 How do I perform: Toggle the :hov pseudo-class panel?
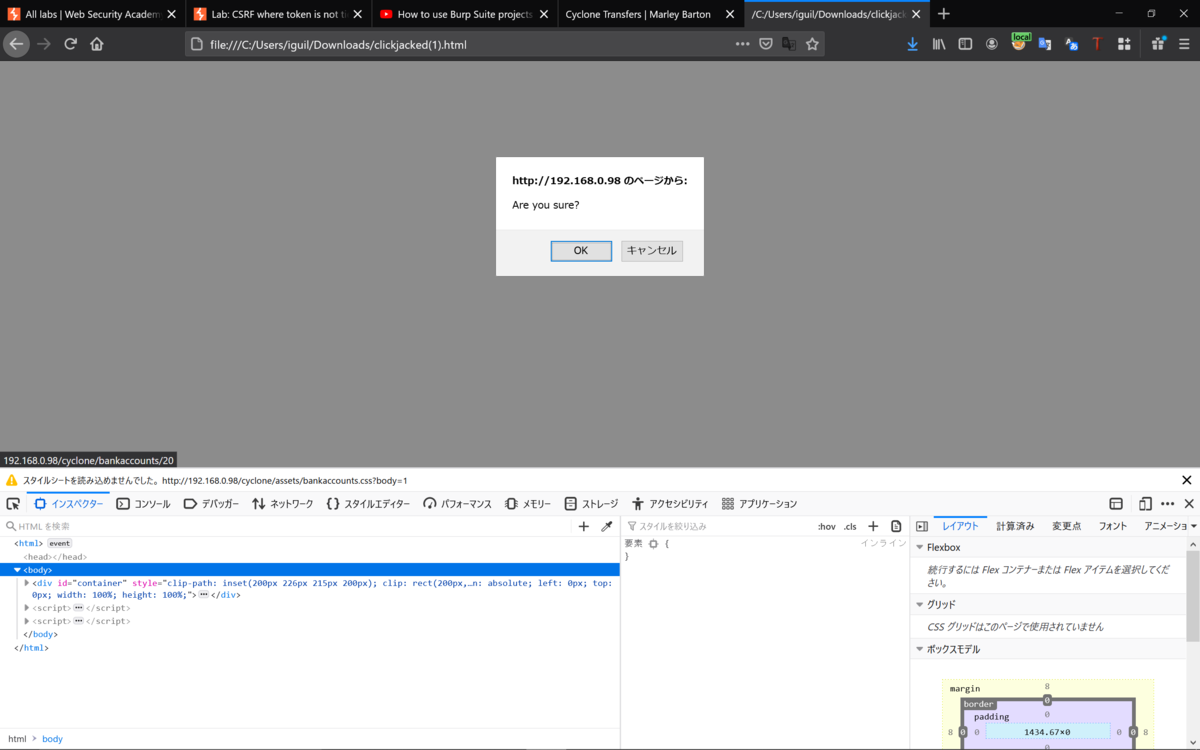point(826,526)
